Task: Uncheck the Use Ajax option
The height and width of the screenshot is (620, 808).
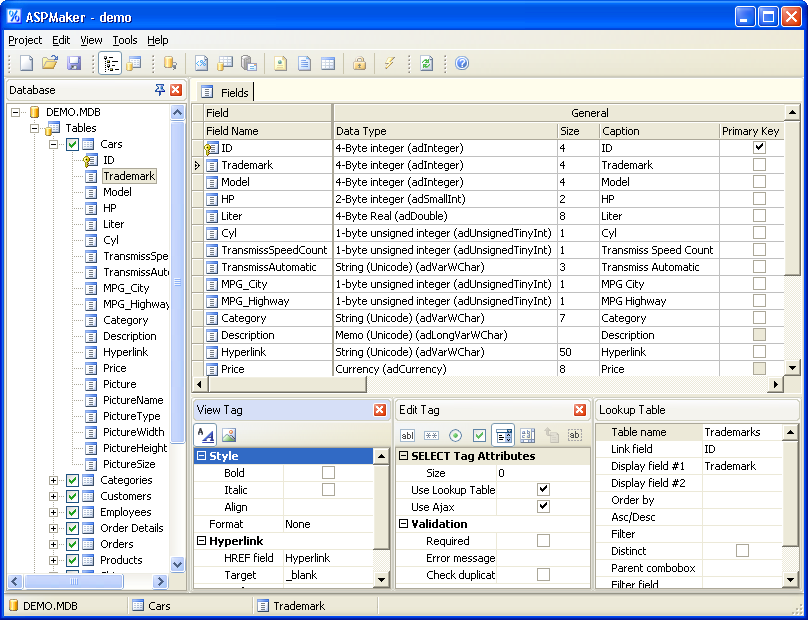Action: click(543, 506)
